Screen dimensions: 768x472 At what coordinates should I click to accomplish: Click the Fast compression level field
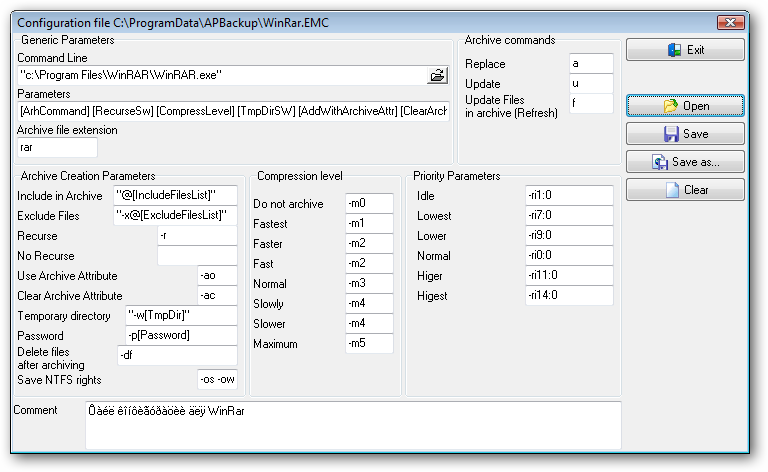(x=369, y=263)
